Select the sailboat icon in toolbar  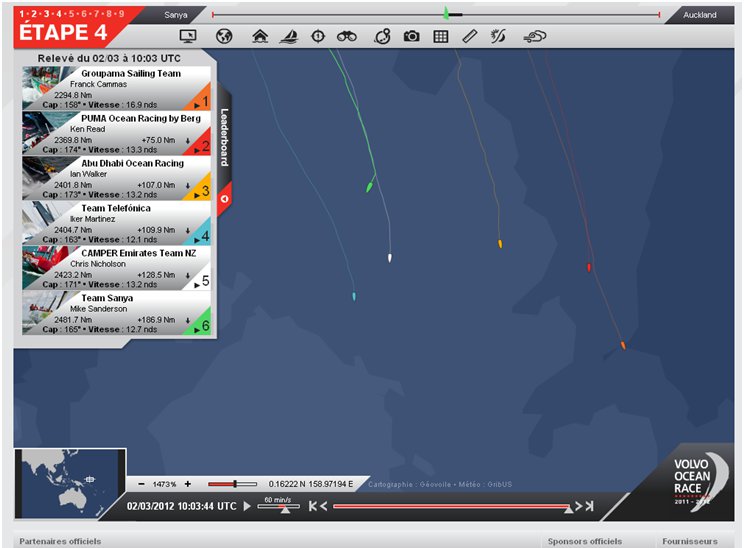[x=289, y=36]
